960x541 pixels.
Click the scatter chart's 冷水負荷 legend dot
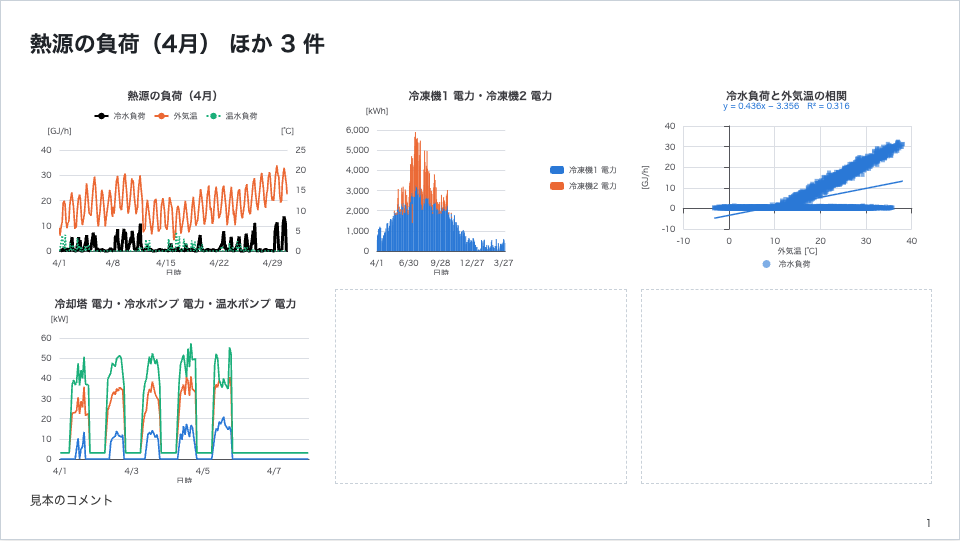coord(766,264)
